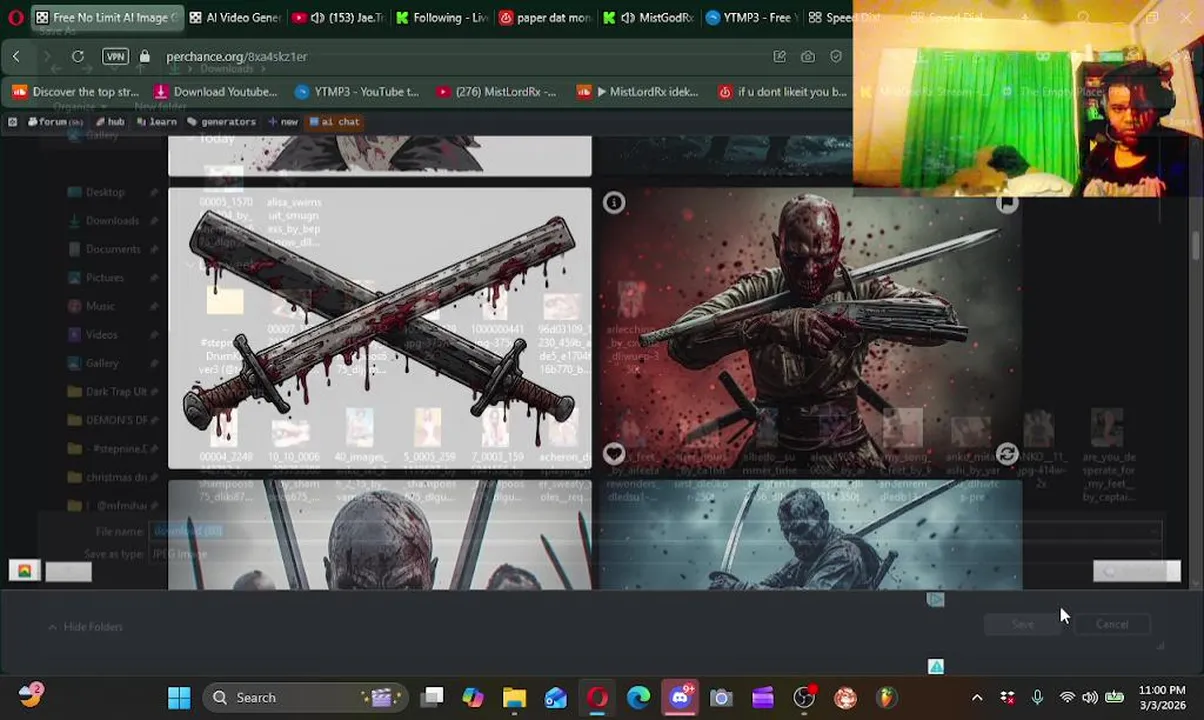Open the forum link in the perchance nav
Screen dimensions: 1204x720
(54, 122)
